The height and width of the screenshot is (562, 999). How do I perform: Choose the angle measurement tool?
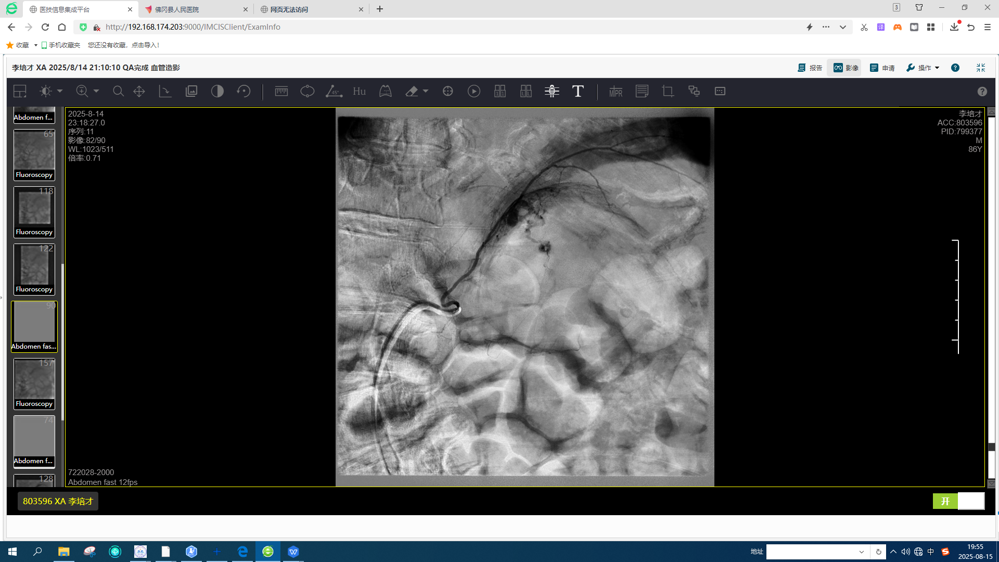(x=333, y=91)
